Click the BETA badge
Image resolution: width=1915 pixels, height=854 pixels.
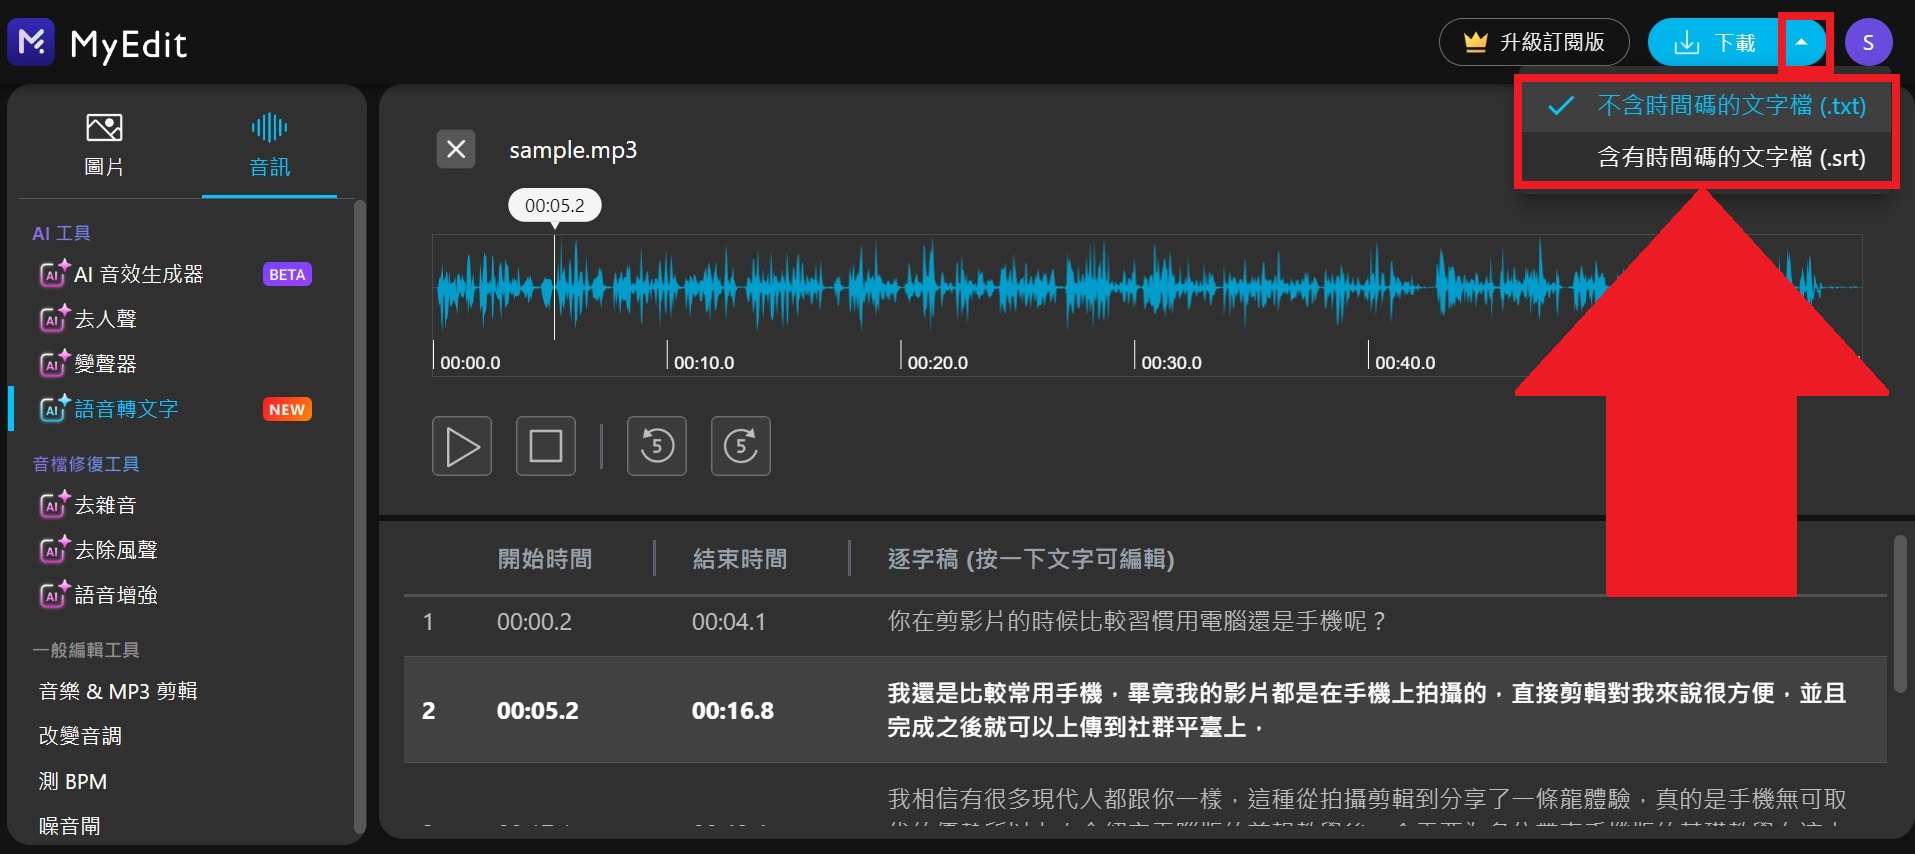pyautogui.click(x=287, y=274)
